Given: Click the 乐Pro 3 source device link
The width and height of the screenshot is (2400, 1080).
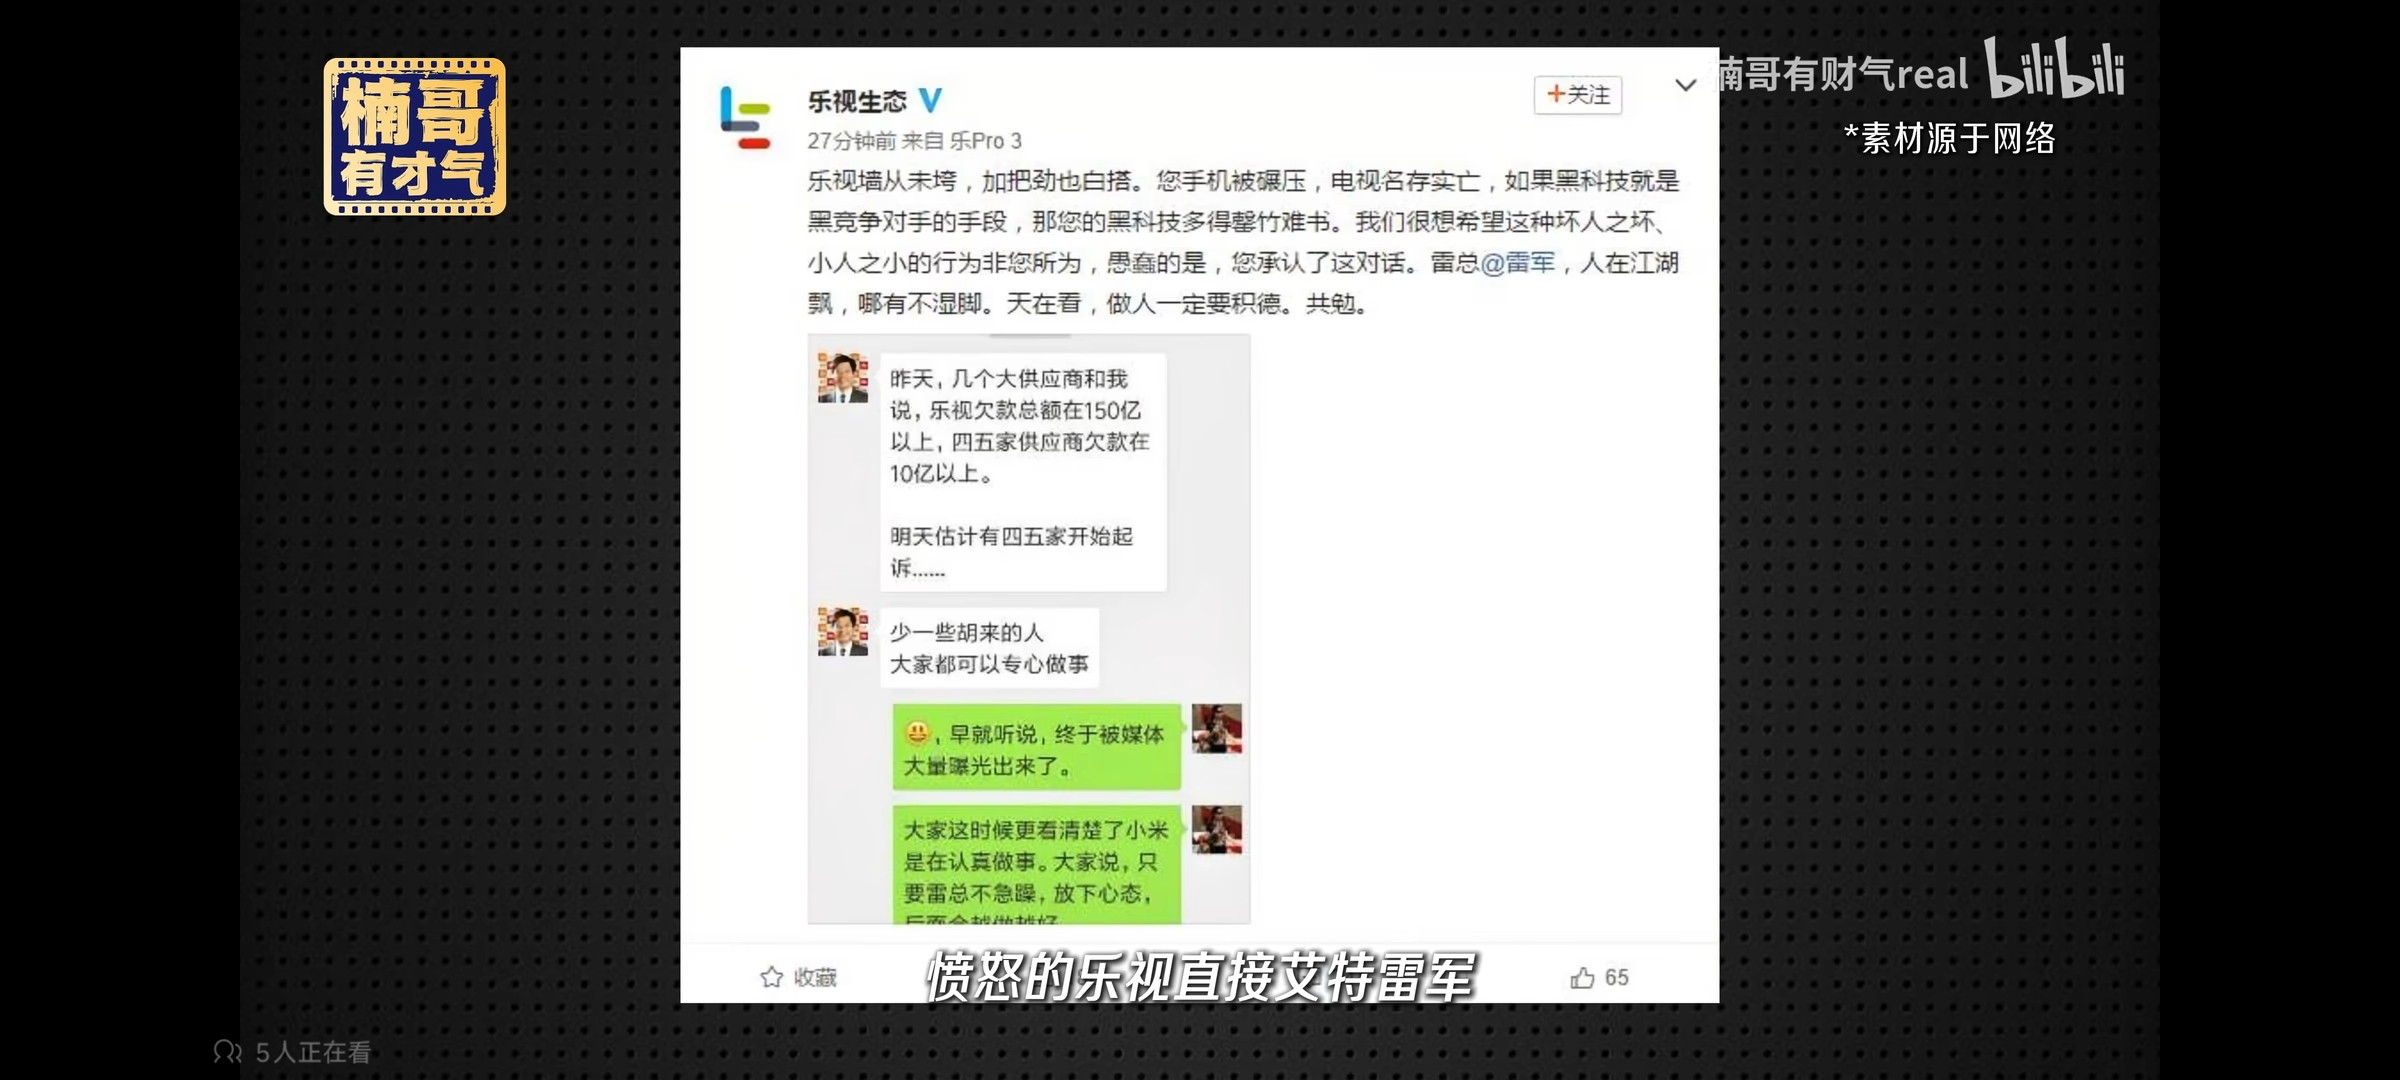Looking at the screenshot, I should pos(985,141).
